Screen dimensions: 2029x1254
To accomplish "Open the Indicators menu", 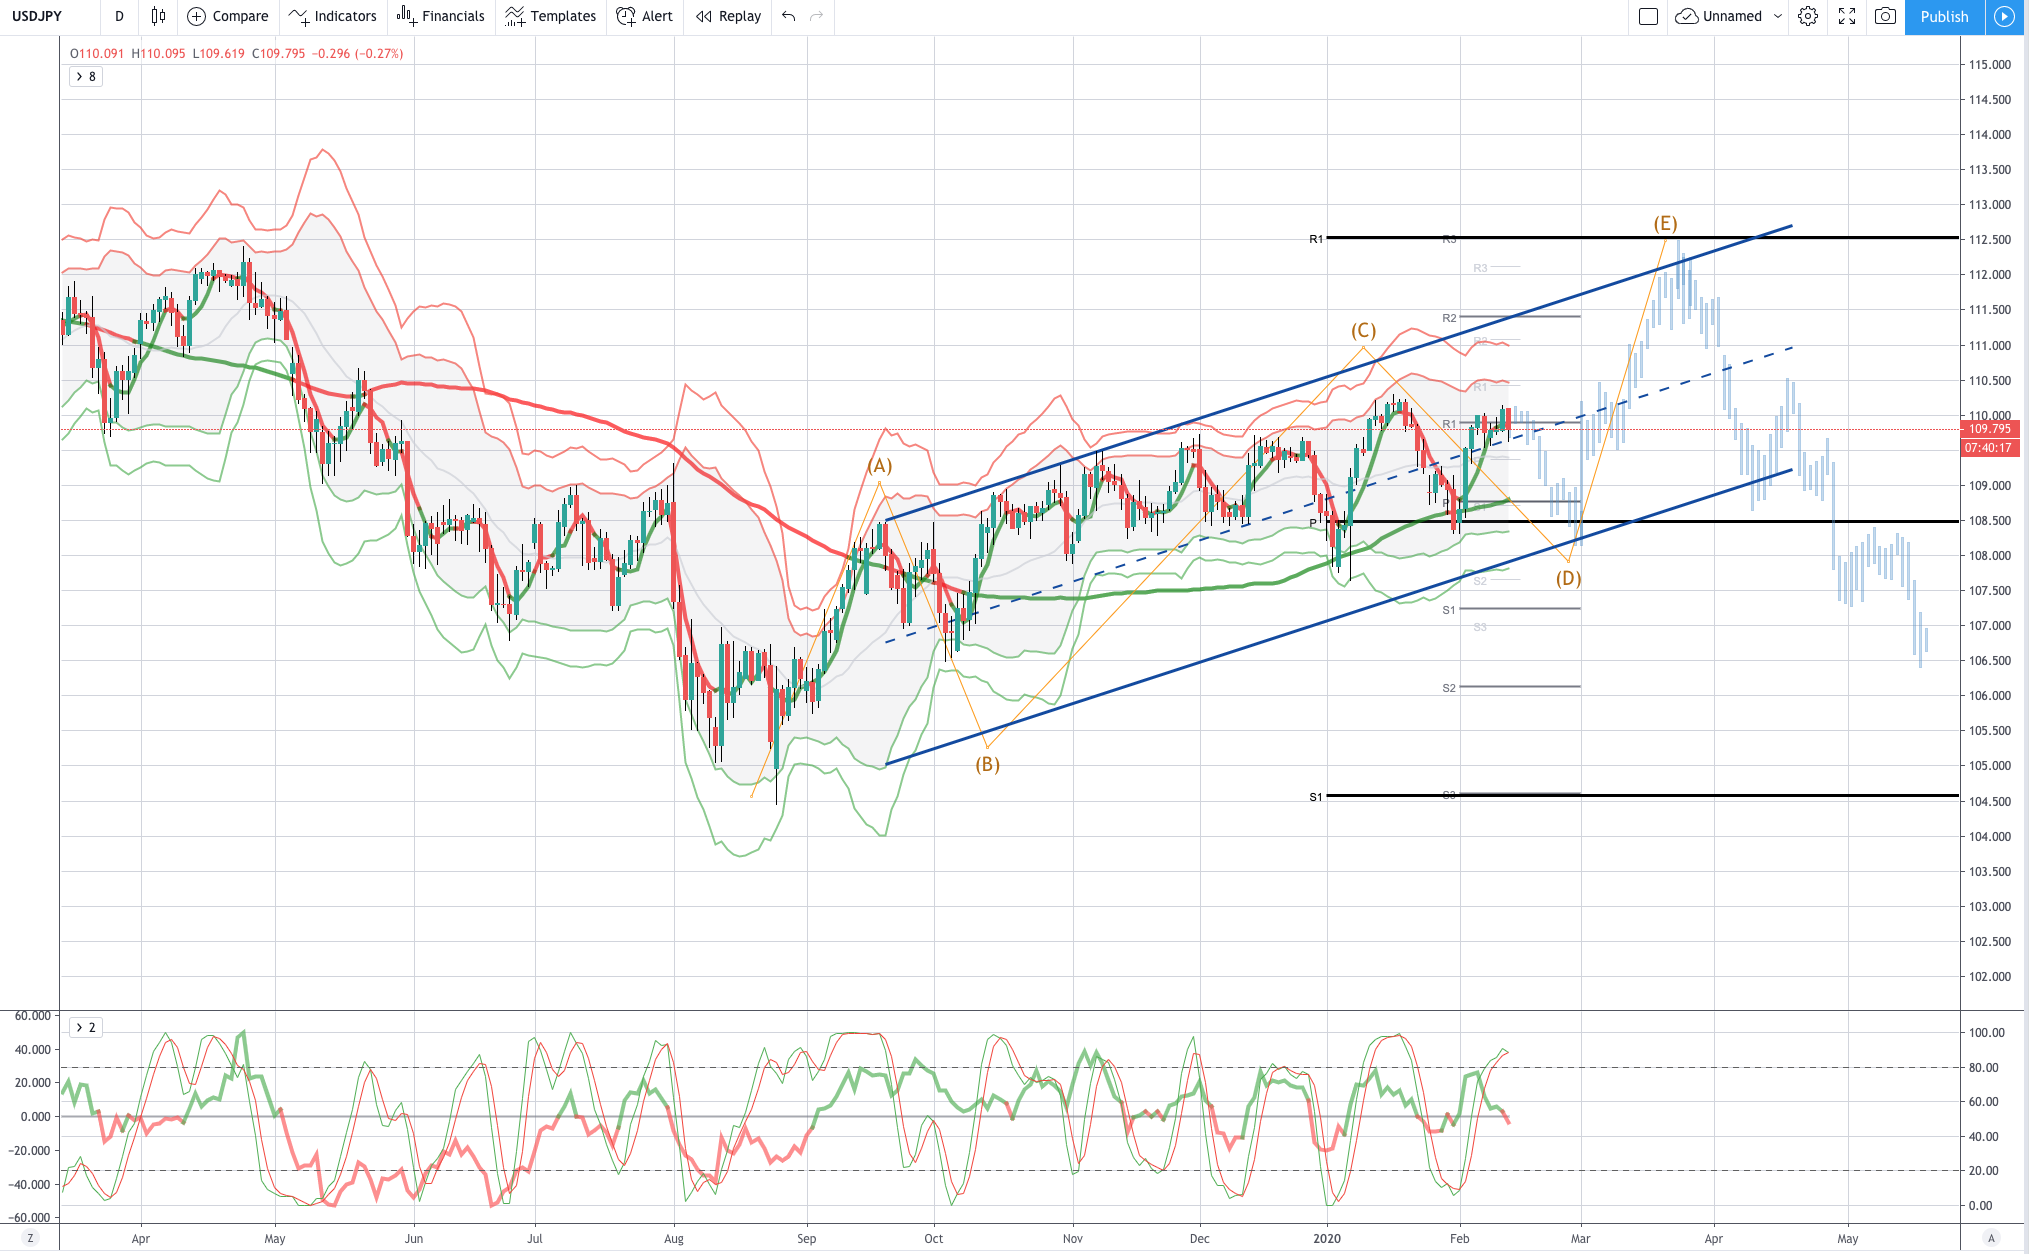I will click(332, 16).
